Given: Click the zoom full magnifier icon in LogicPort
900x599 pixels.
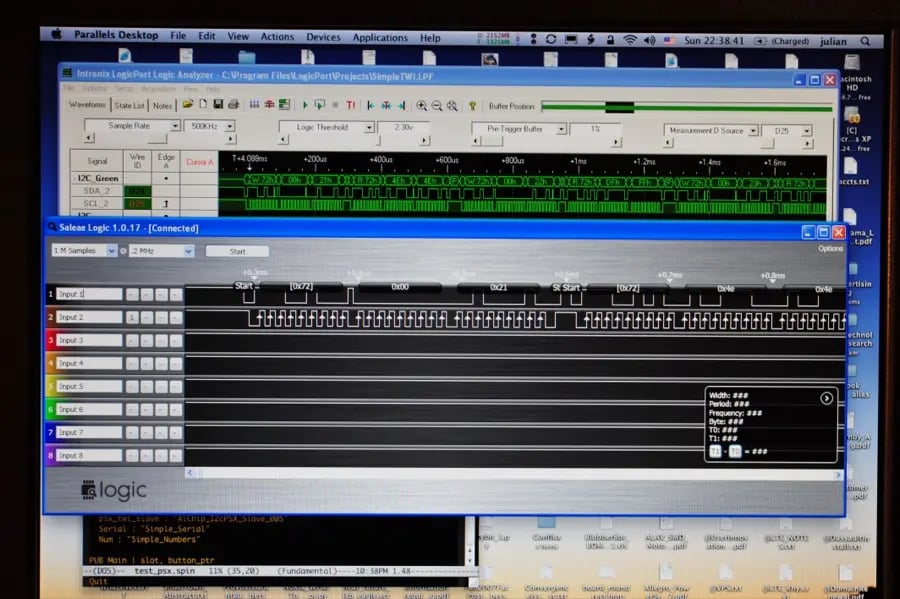Looking at the screenshot, I should click(x=452, y=106).
